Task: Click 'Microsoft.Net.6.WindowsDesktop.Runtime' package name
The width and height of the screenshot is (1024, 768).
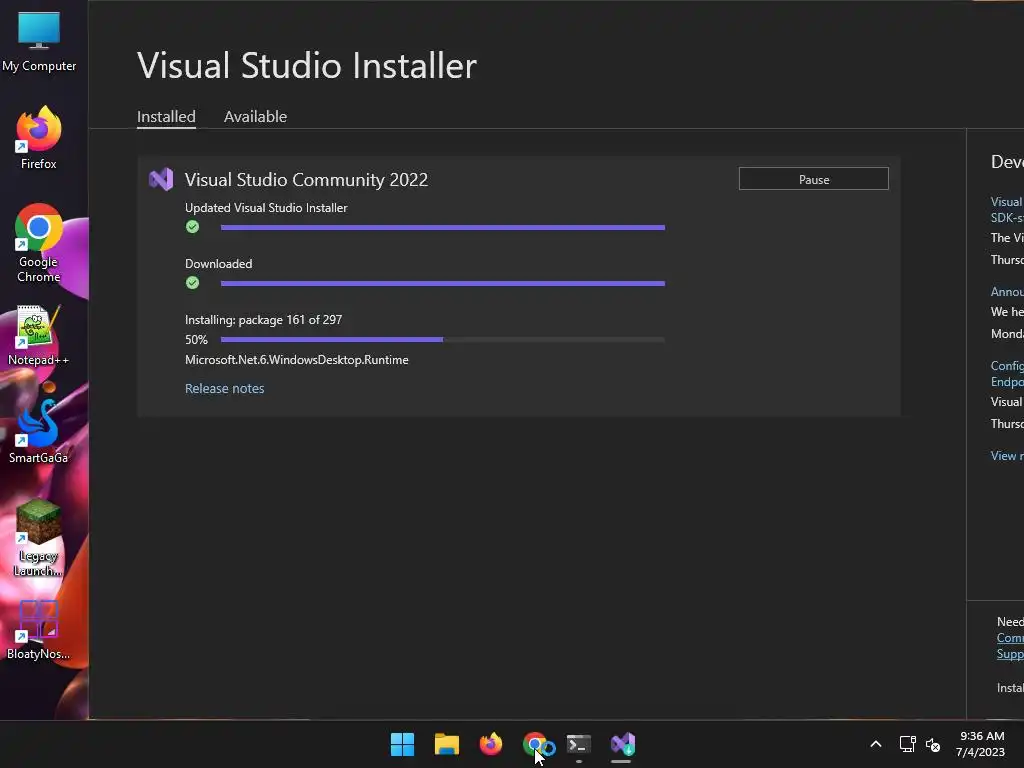Action: 296,360
